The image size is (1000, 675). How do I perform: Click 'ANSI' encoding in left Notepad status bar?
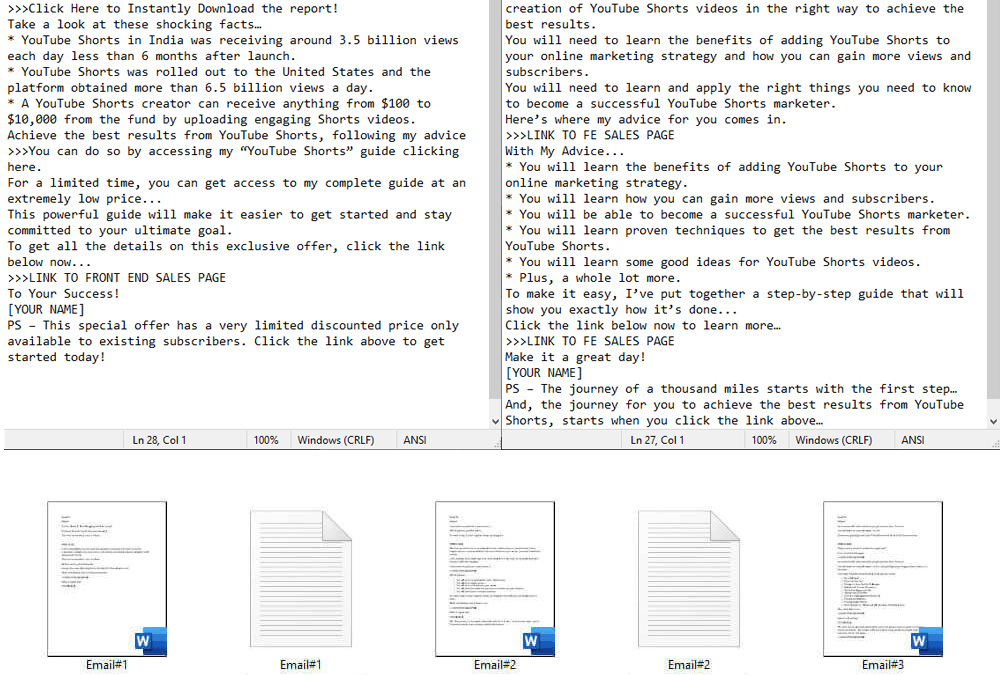point(415,440)
